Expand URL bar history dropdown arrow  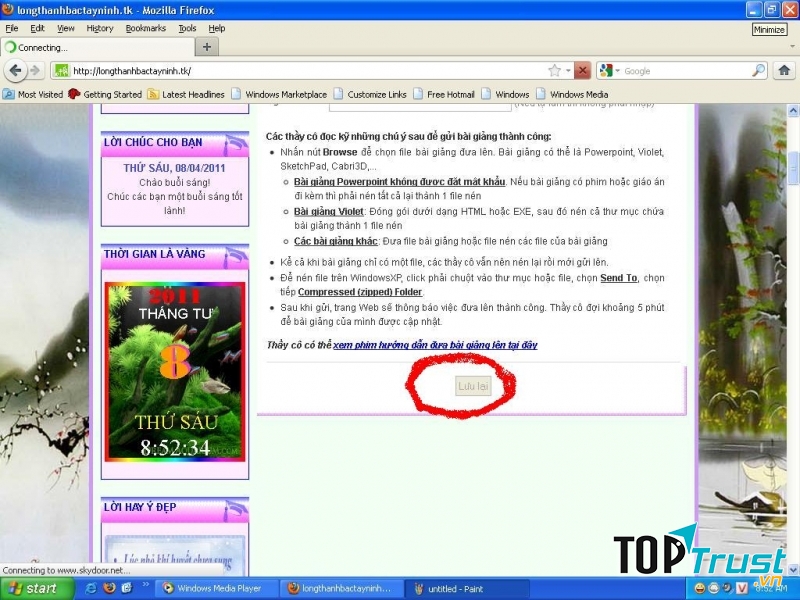pos(568,71)
